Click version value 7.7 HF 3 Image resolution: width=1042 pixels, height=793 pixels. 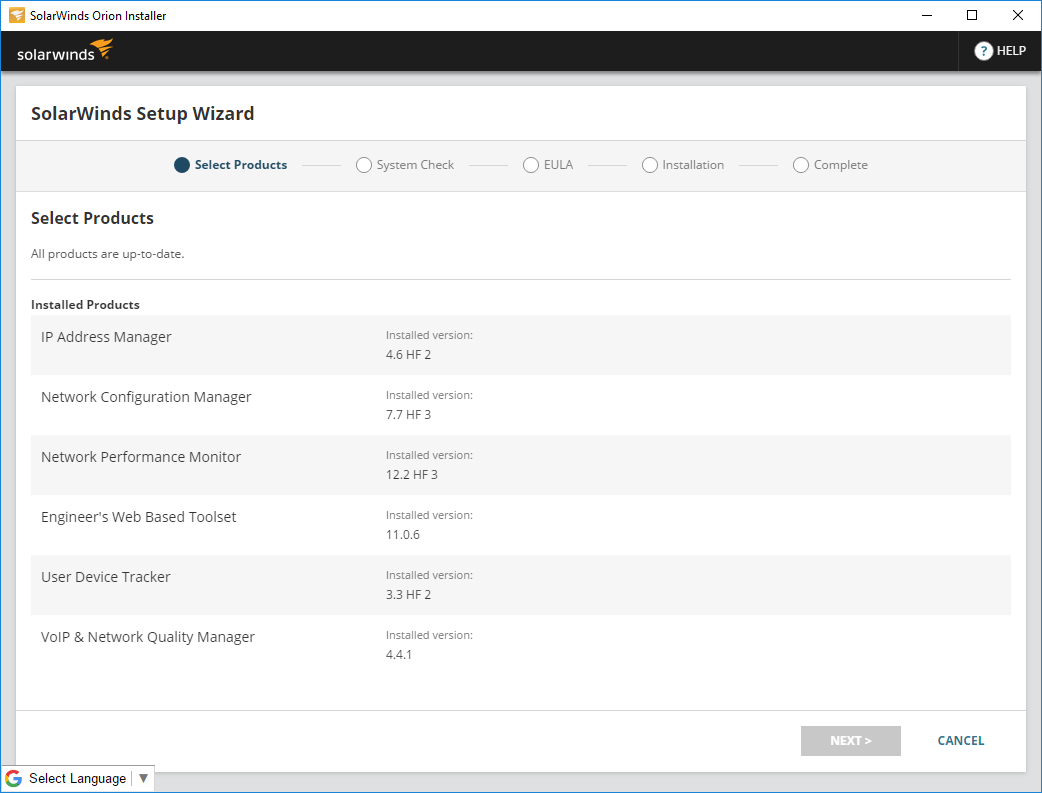point(408,415)
